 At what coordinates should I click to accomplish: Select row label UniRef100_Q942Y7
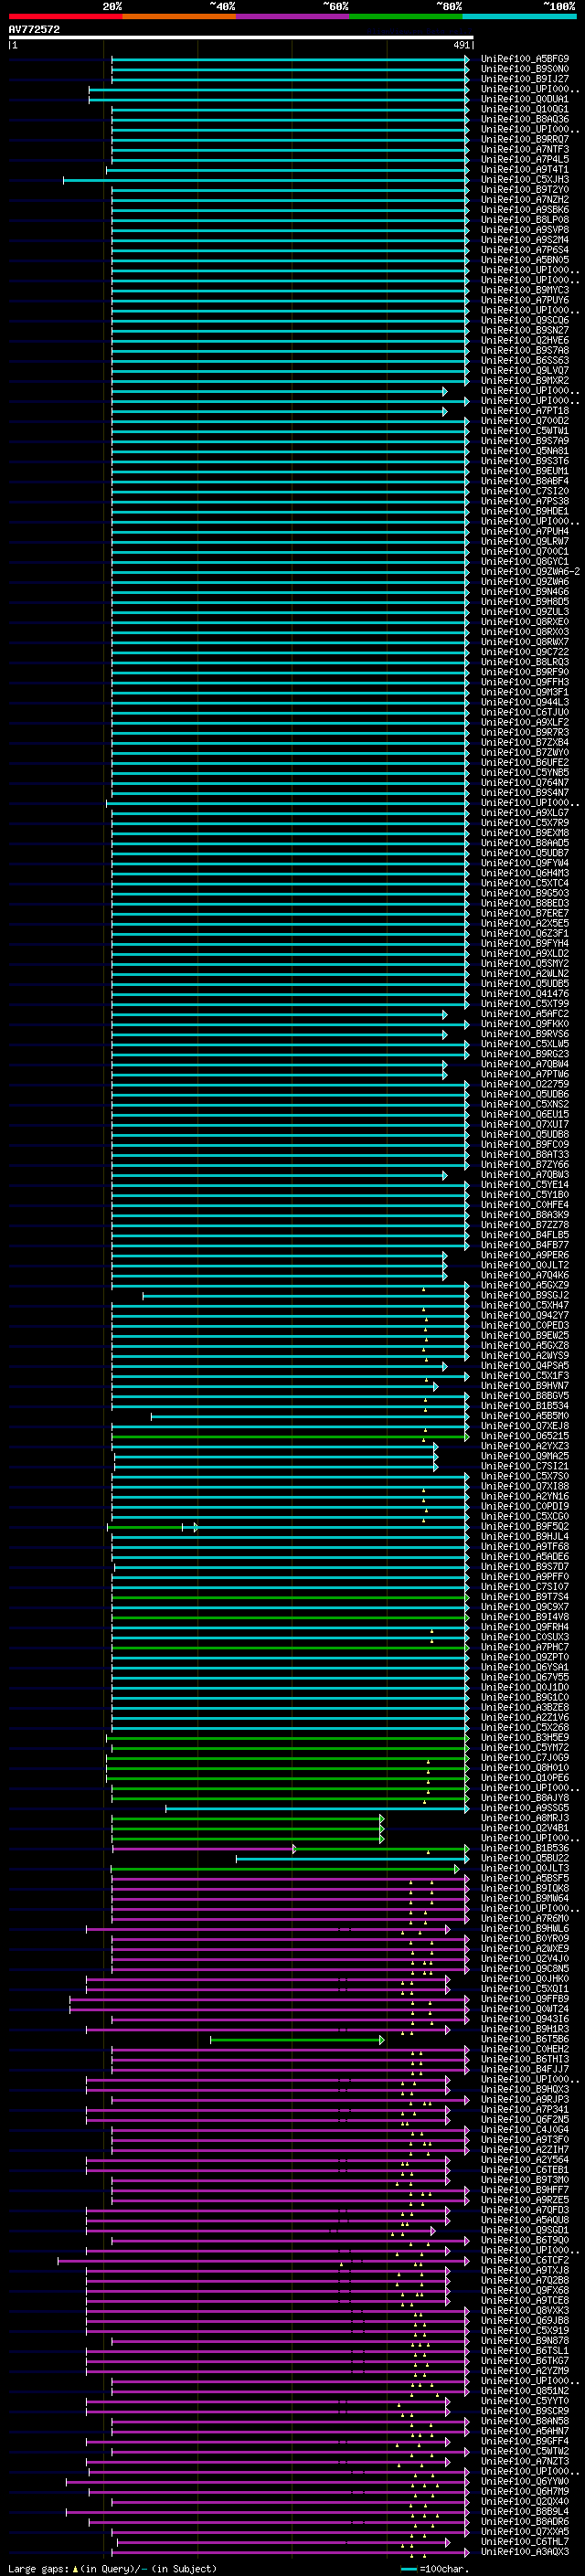click(x=525, y=1315)
